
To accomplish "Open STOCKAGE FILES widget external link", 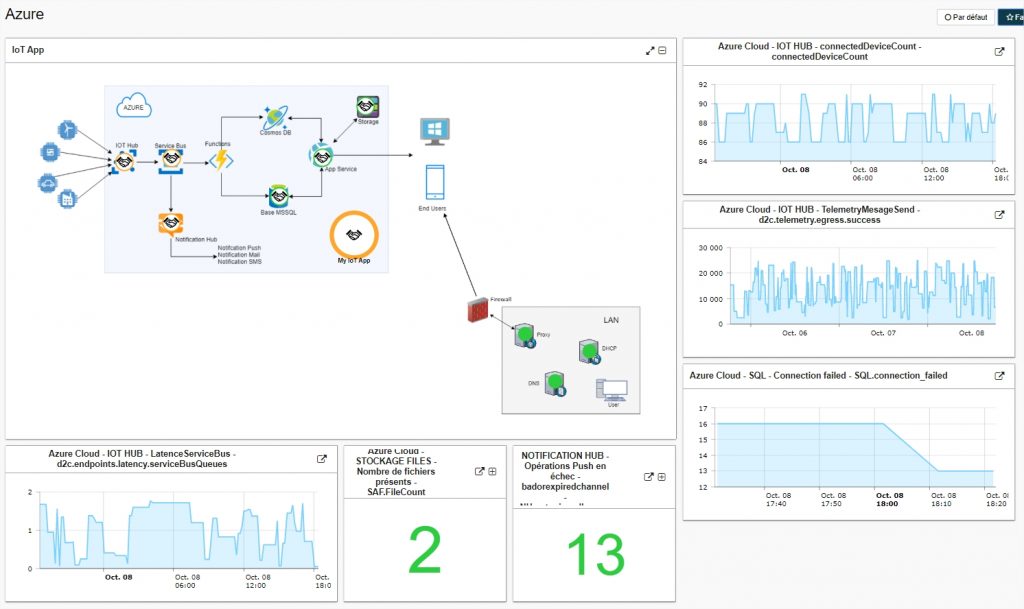I will (479, 471).
